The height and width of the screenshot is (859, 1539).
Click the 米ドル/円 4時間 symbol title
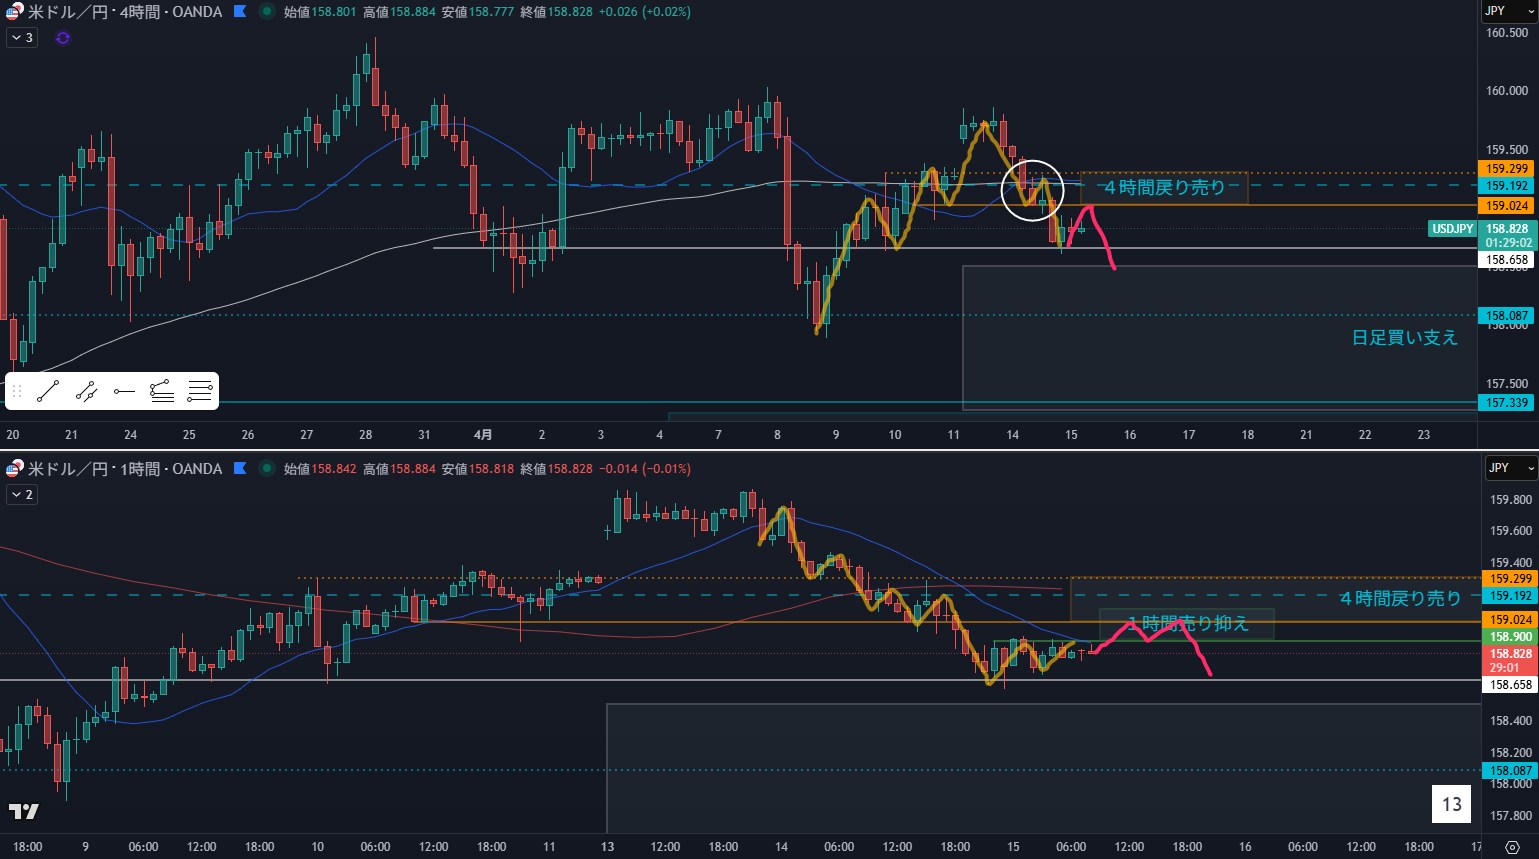(124, 12)
